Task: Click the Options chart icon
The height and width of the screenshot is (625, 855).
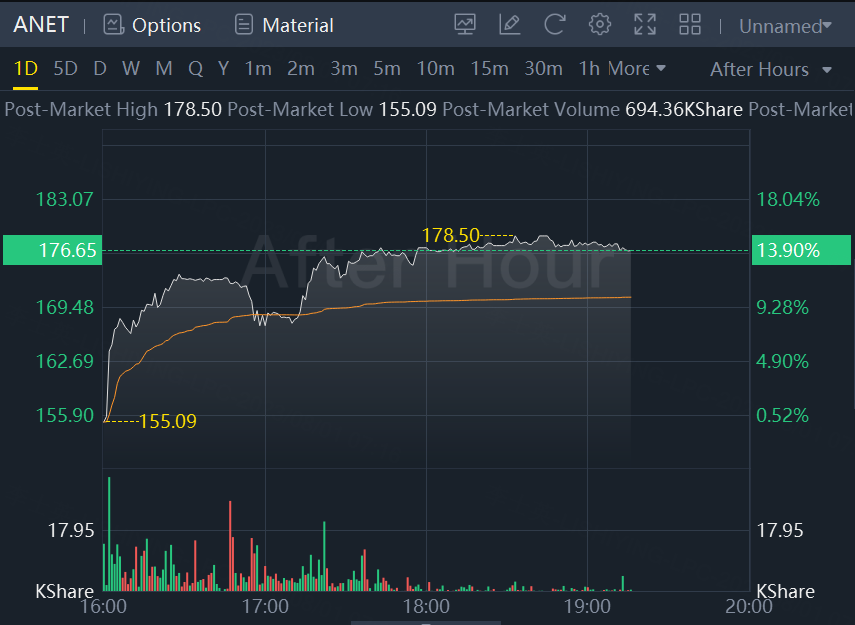Action: pyautogui.click(x=114, y=24)
